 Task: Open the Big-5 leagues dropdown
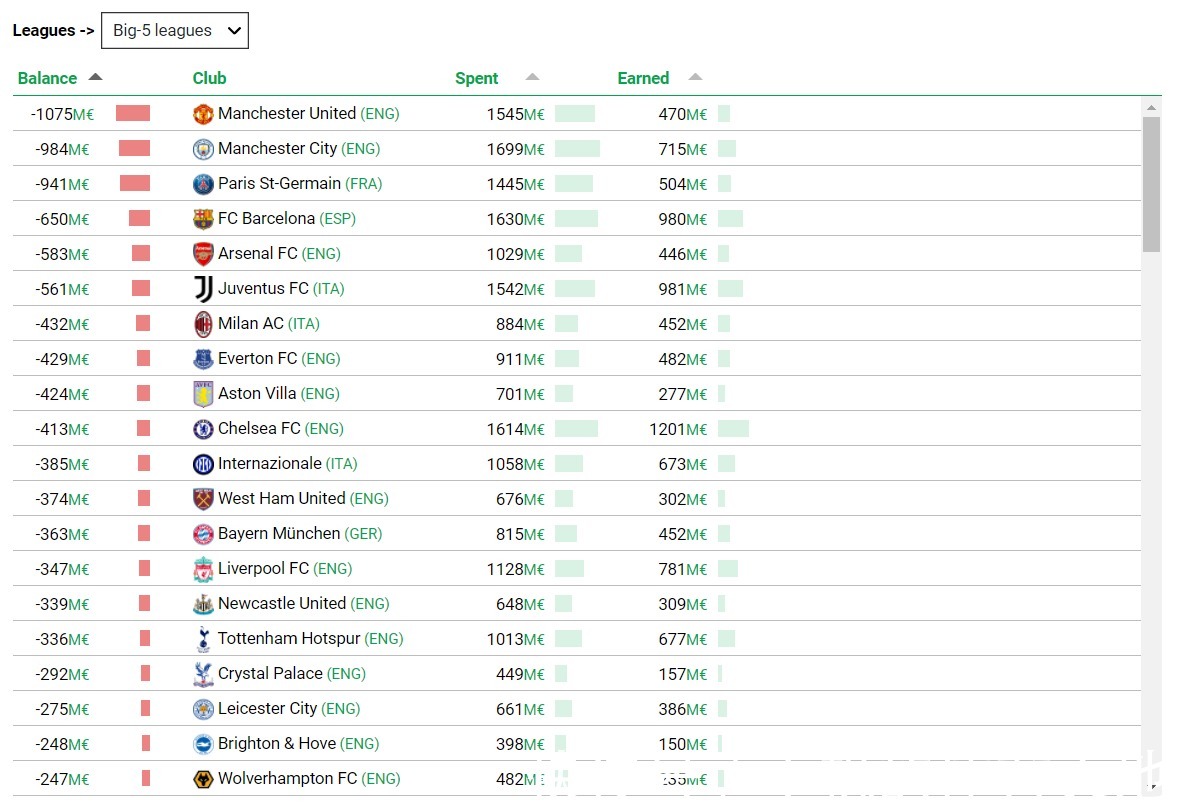click(175, 31)
